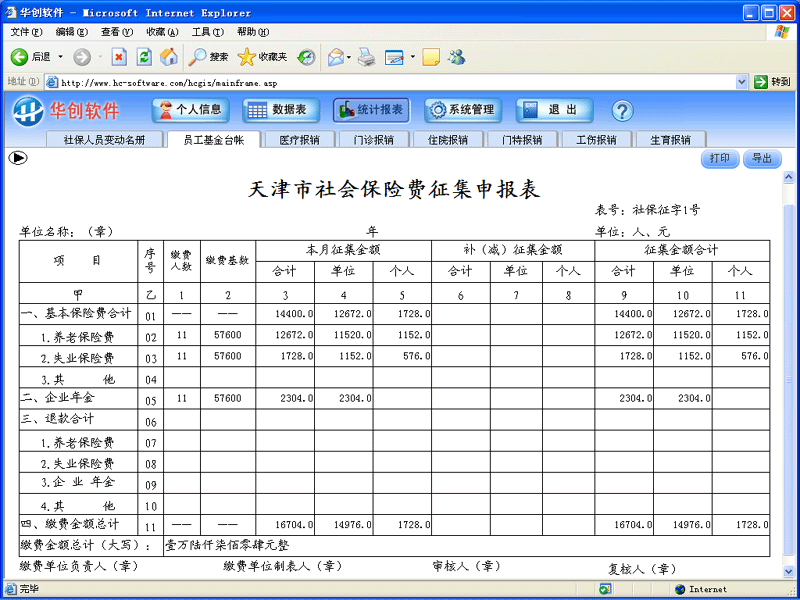Click the vertical scrollbar thumb
This screenshot has width=800, height=600.
point(789,379)
